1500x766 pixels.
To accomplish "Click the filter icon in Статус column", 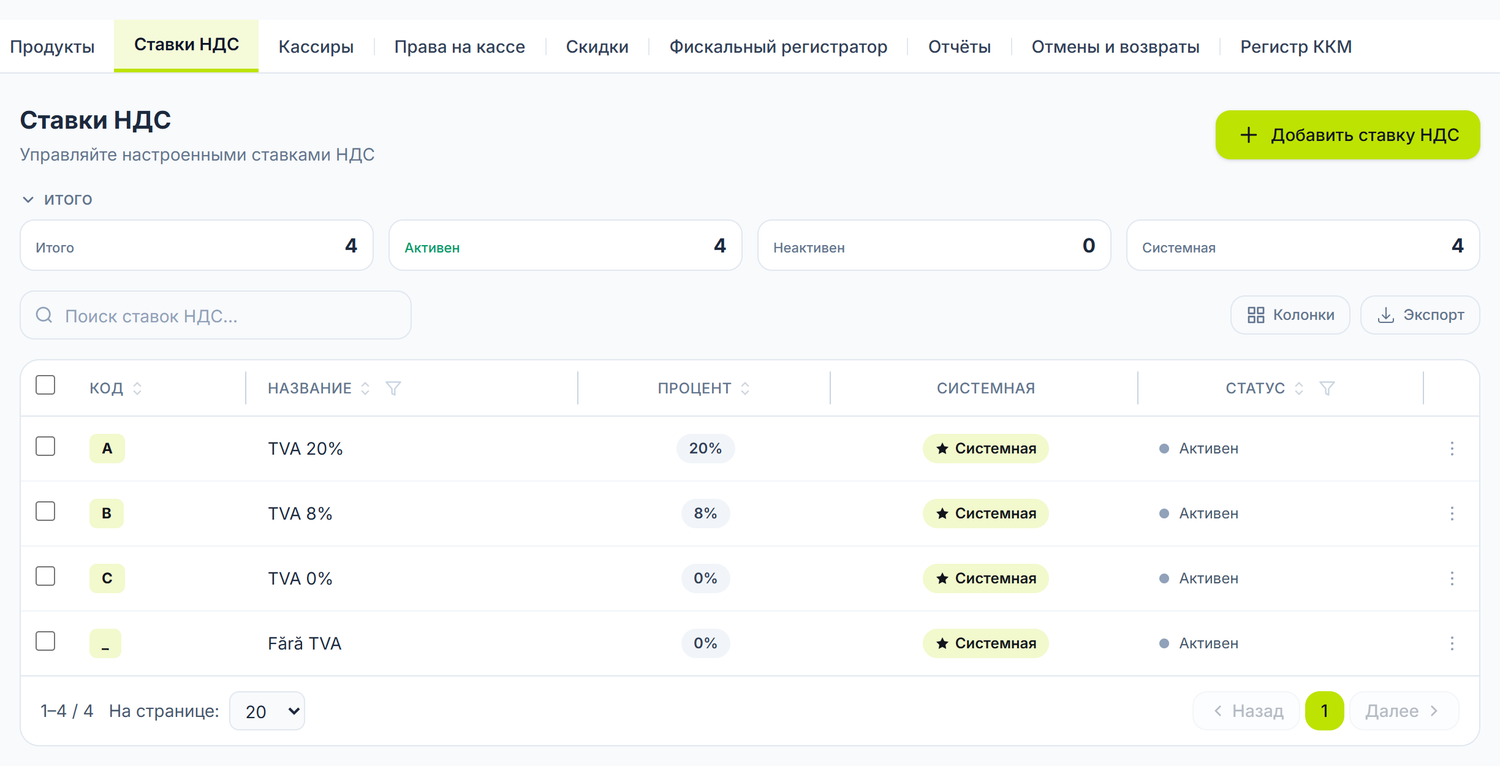I will pos(1327,388).
